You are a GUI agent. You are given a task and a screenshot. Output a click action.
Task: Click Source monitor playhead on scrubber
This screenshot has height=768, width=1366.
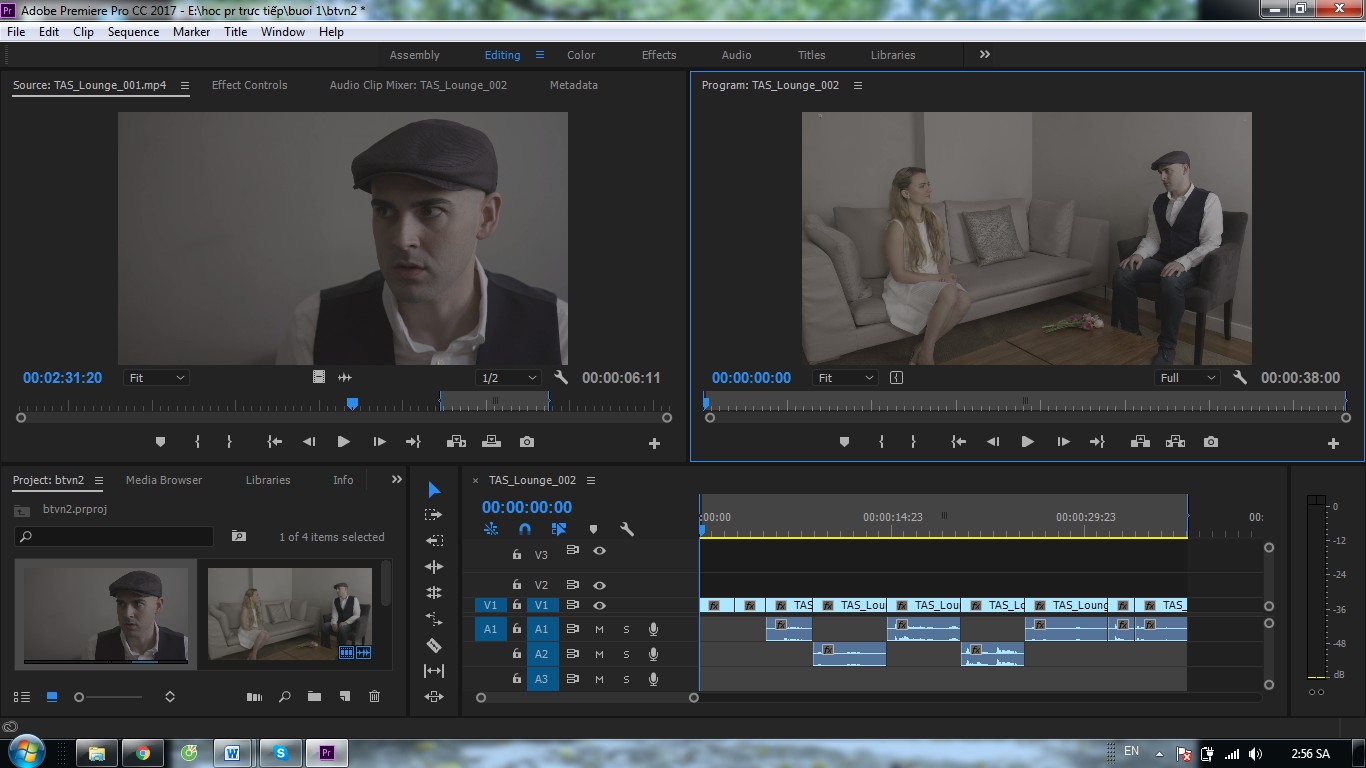pos(352,403)
